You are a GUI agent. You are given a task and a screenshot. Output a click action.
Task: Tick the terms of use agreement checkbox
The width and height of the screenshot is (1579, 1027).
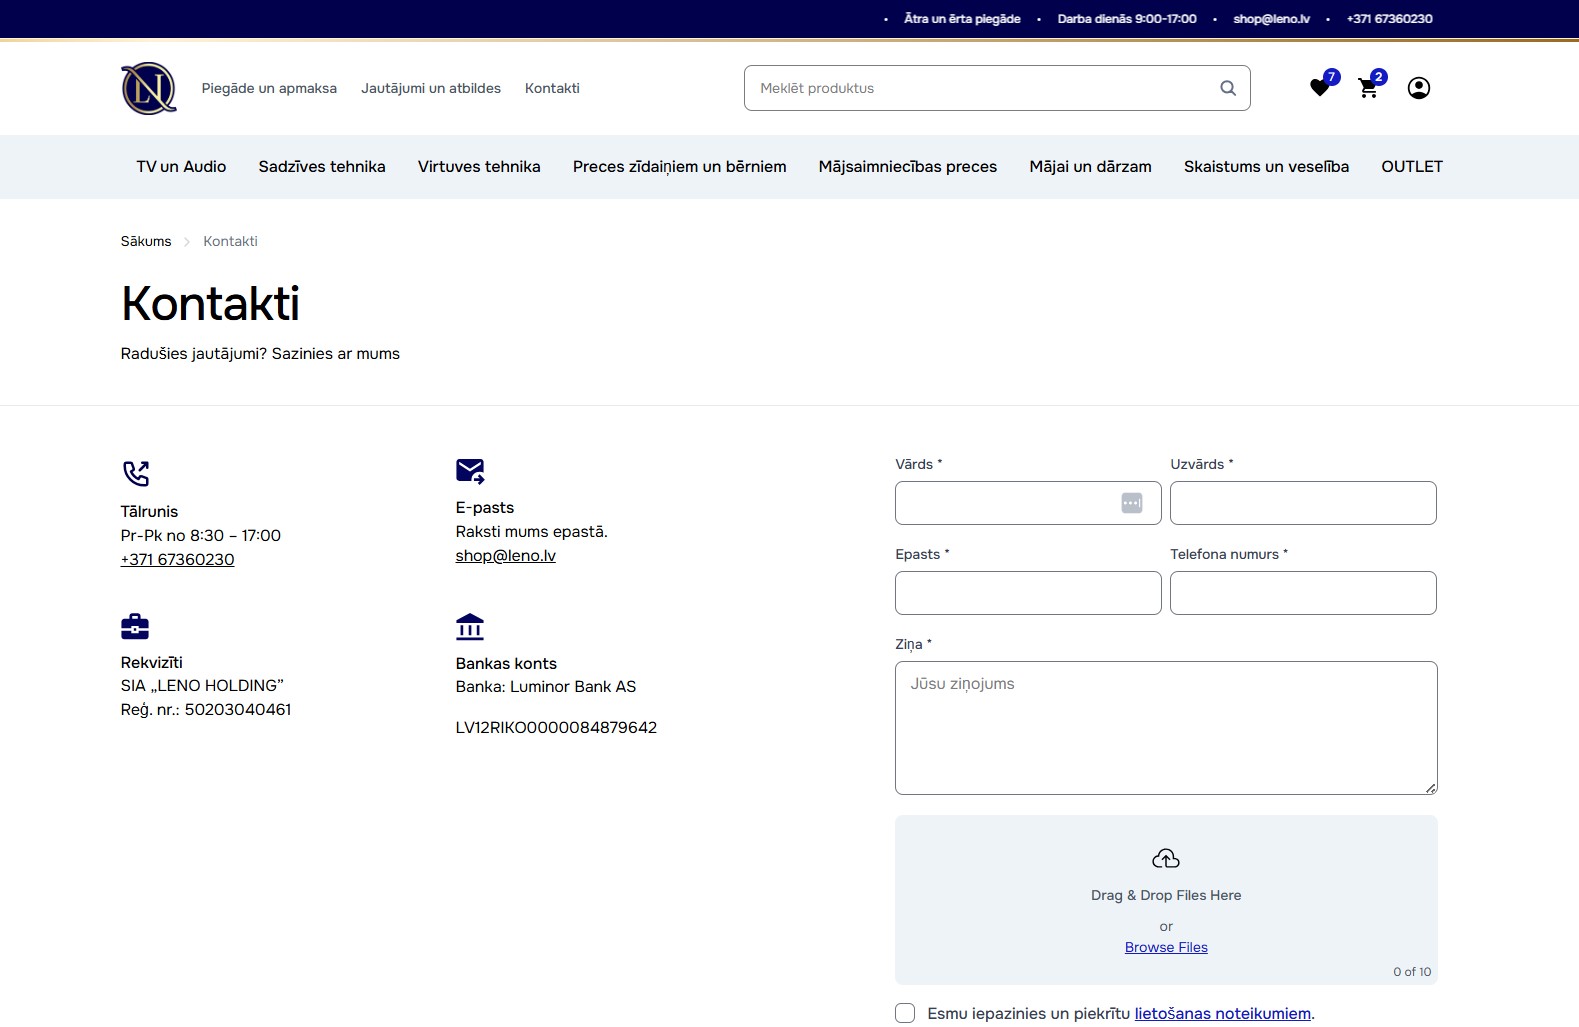tap(905, 1013)
